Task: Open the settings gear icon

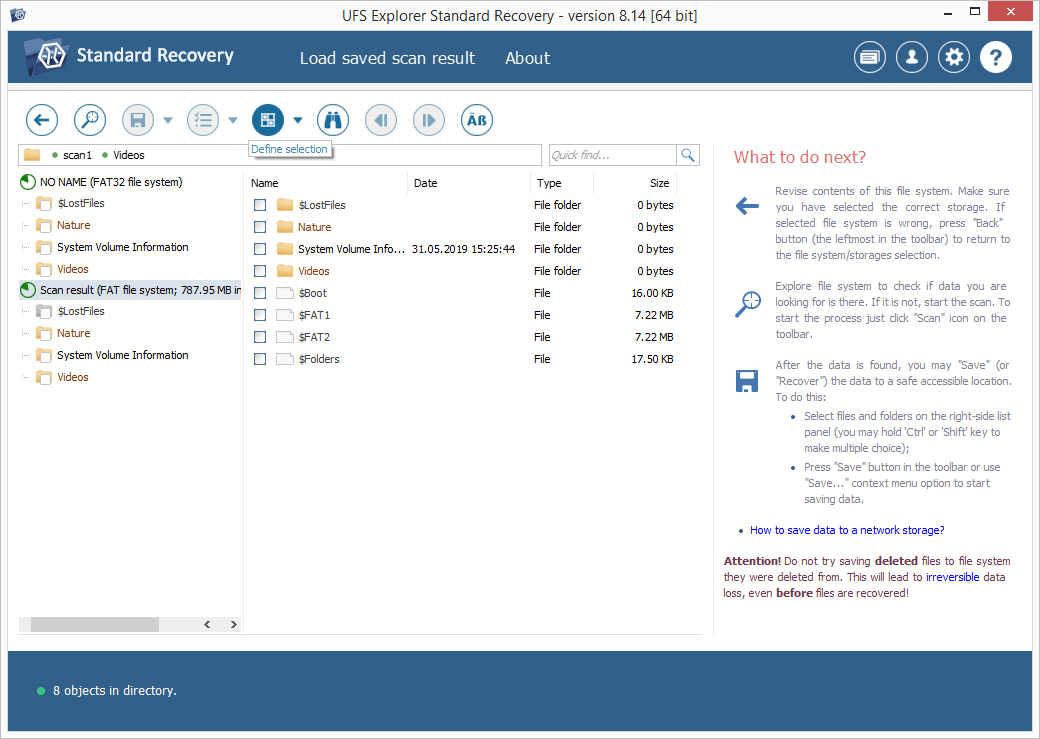Action: (954, 57)
